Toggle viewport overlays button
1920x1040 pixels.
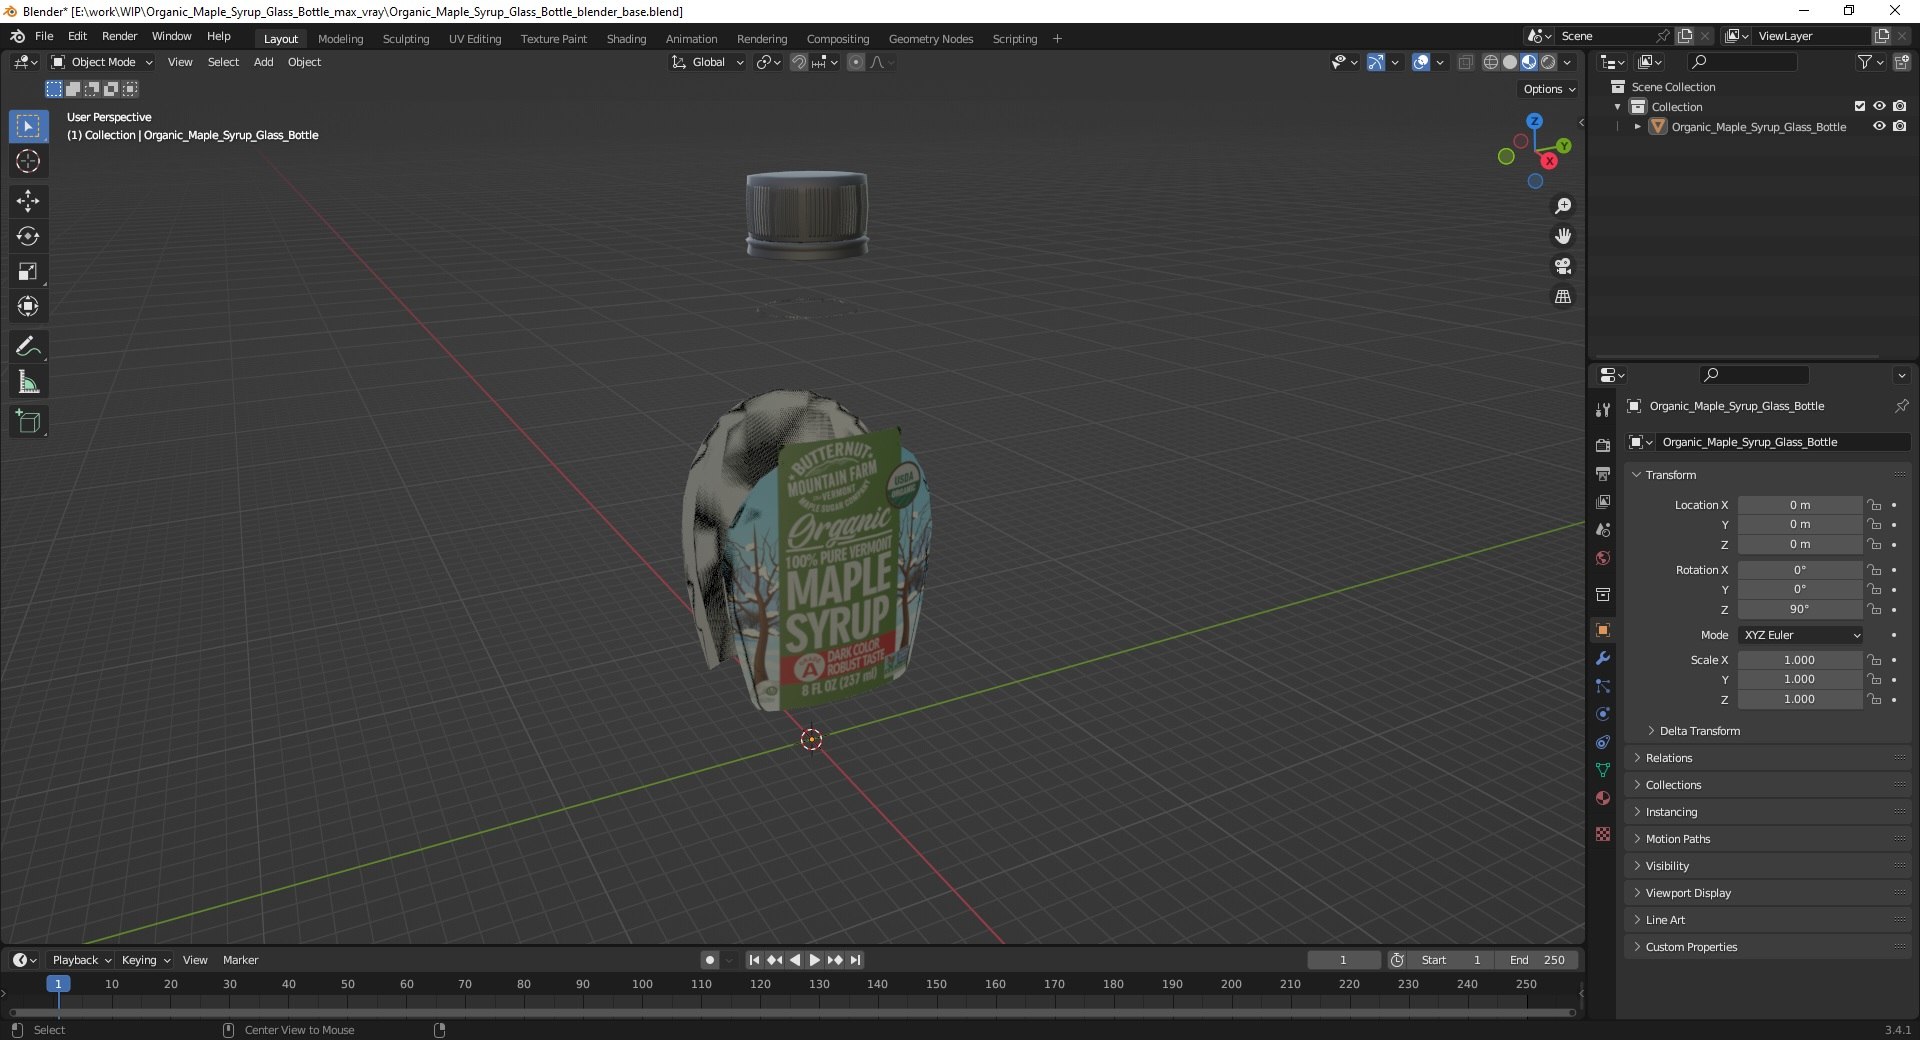(1421, 62)
